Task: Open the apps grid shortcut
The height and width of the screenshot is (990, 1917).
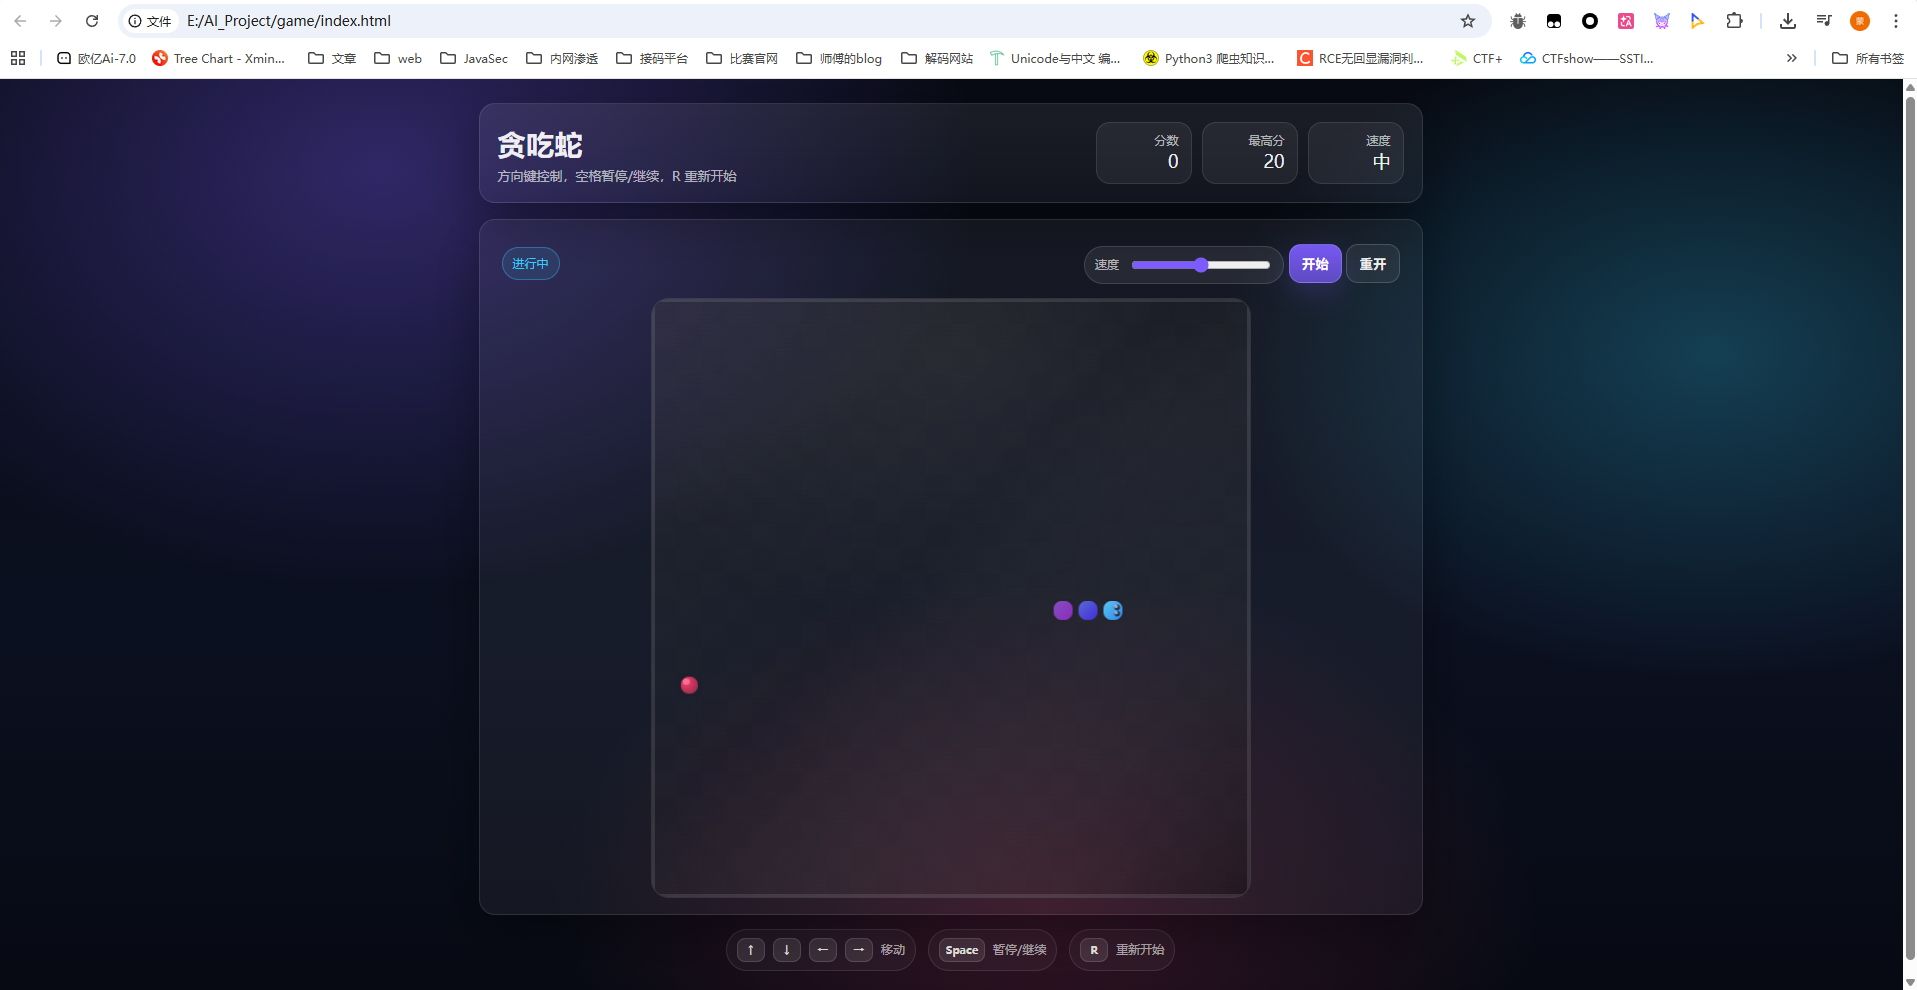Action: [x=18, y=58]
